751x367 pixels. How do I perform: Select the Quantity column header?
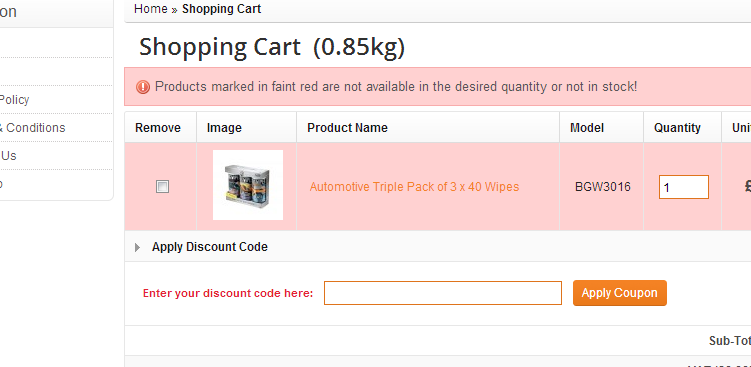coord(677,128)
